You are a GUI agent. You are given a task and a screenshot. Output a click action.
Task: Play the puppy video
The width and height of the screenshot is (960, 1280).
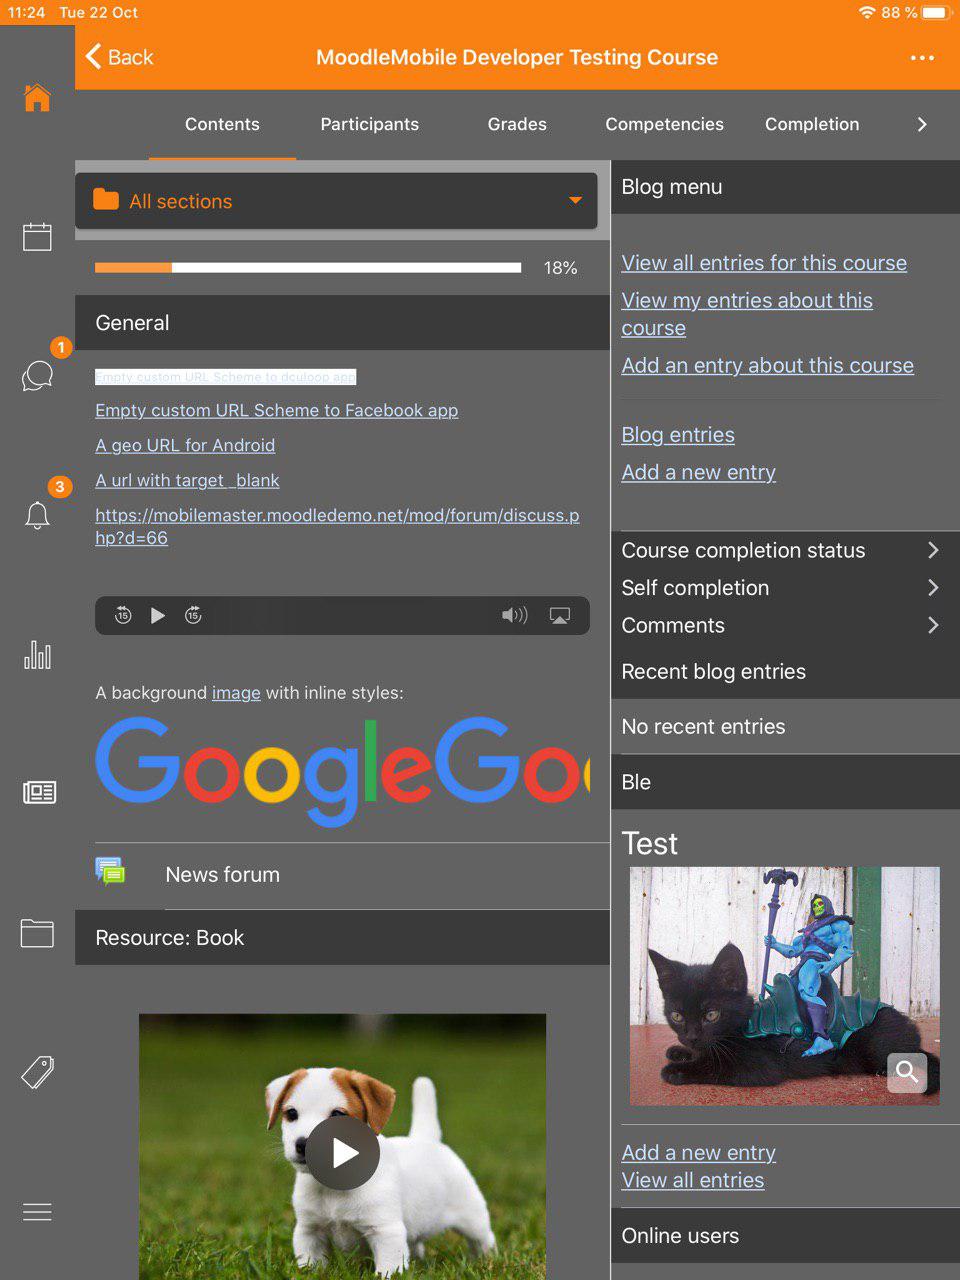pos(343,1153)
